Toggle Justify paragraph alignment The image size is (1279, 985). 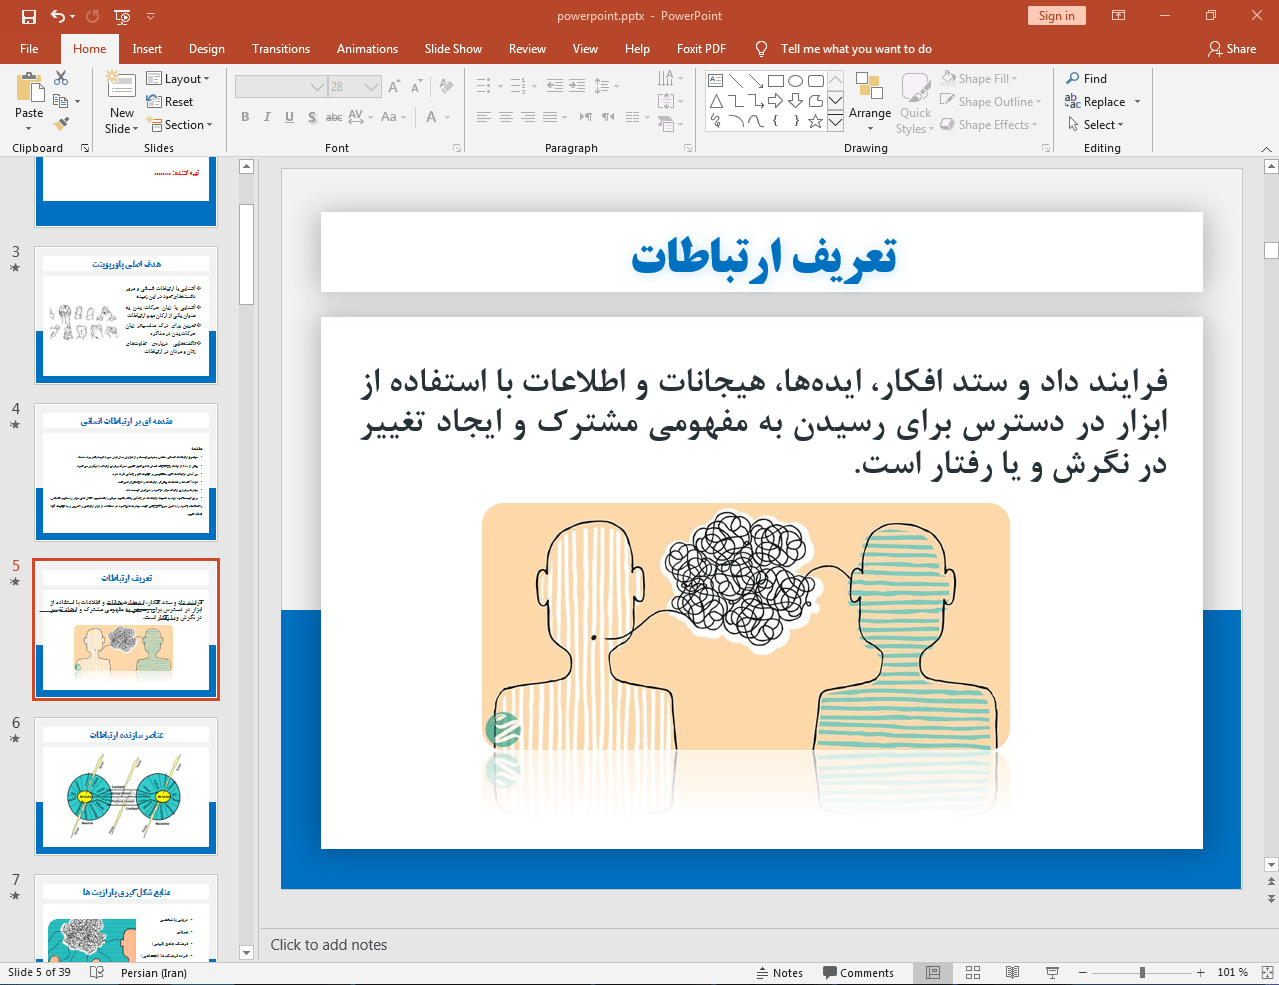550,117
